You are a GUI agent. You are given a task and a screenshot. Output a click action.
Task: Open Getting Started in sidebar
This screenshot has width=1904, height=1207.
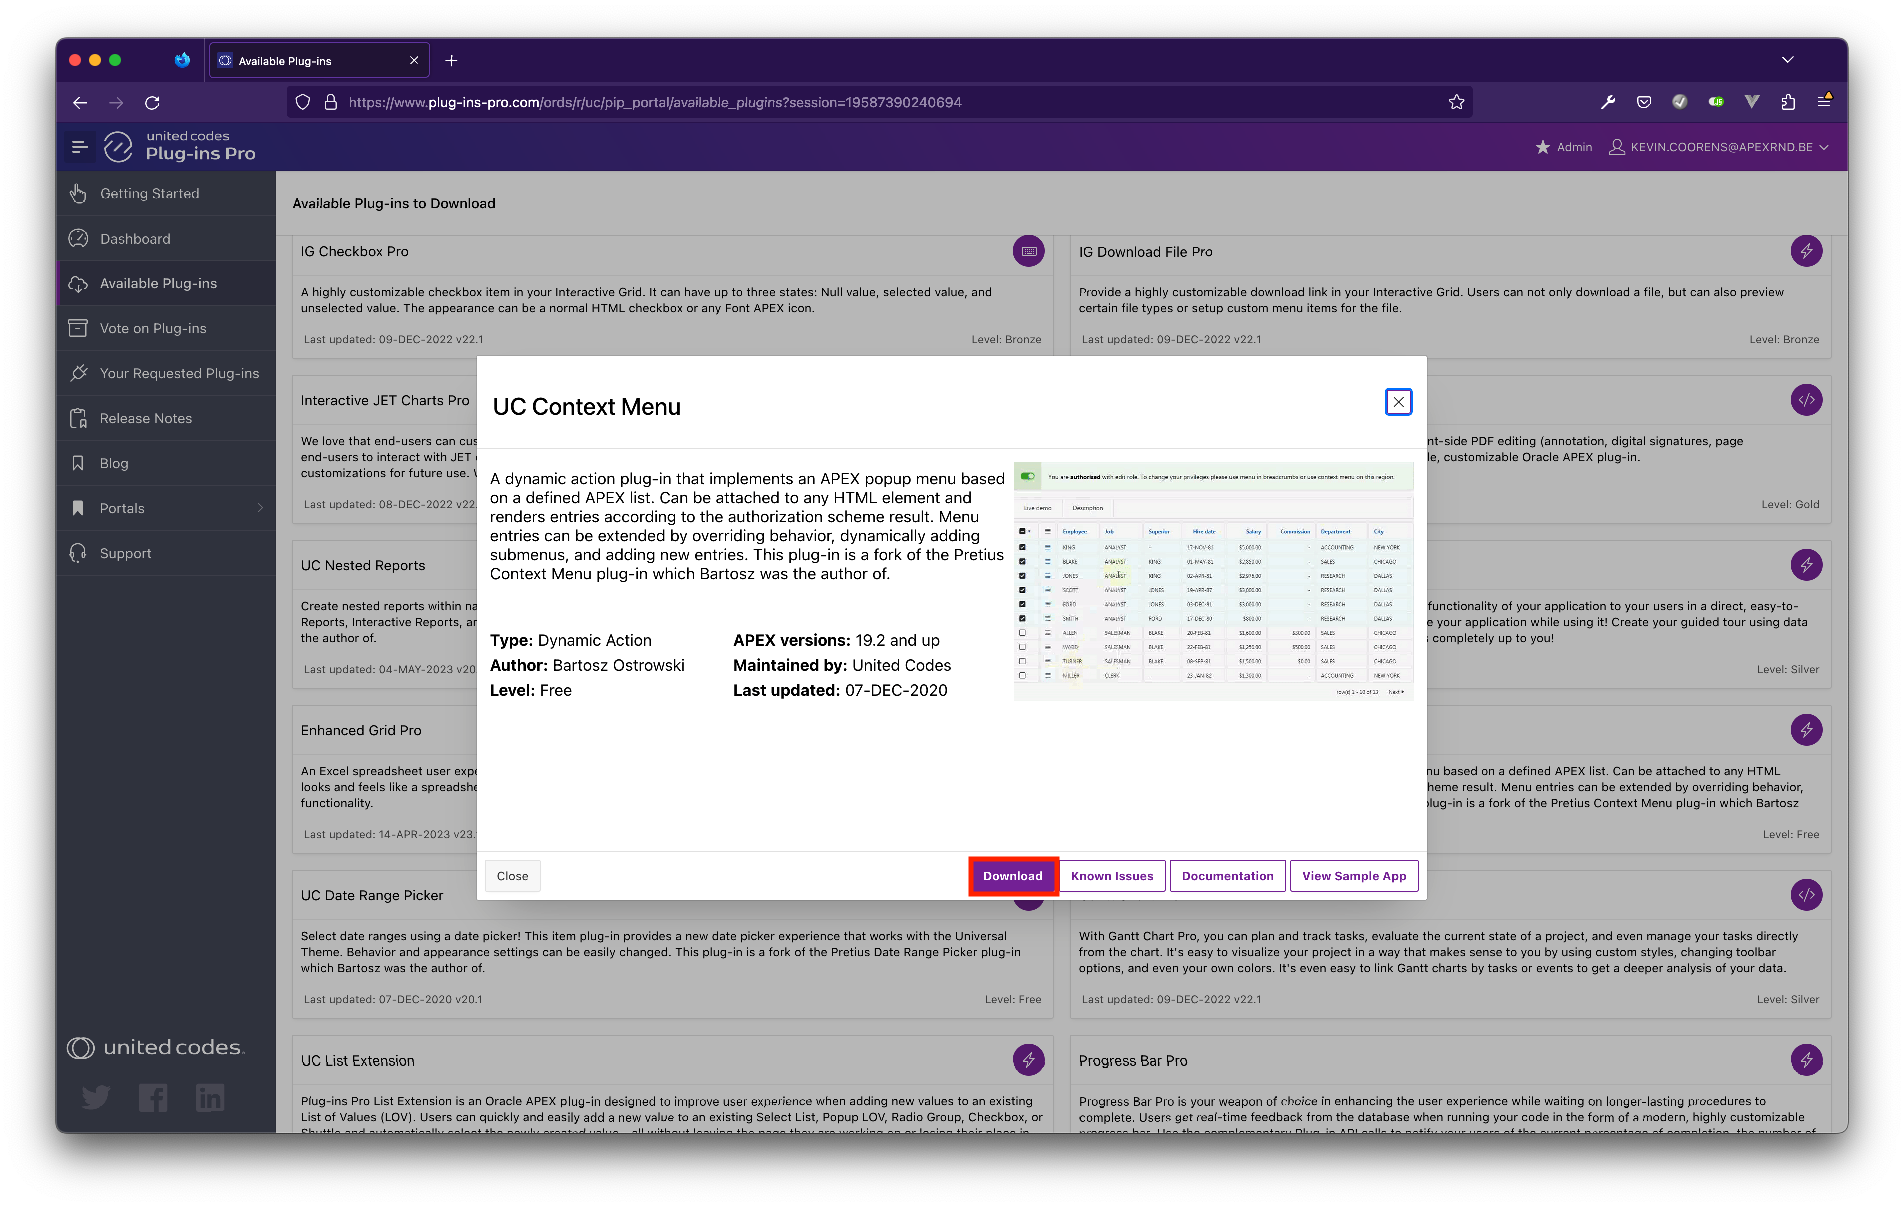click(166, 193)
